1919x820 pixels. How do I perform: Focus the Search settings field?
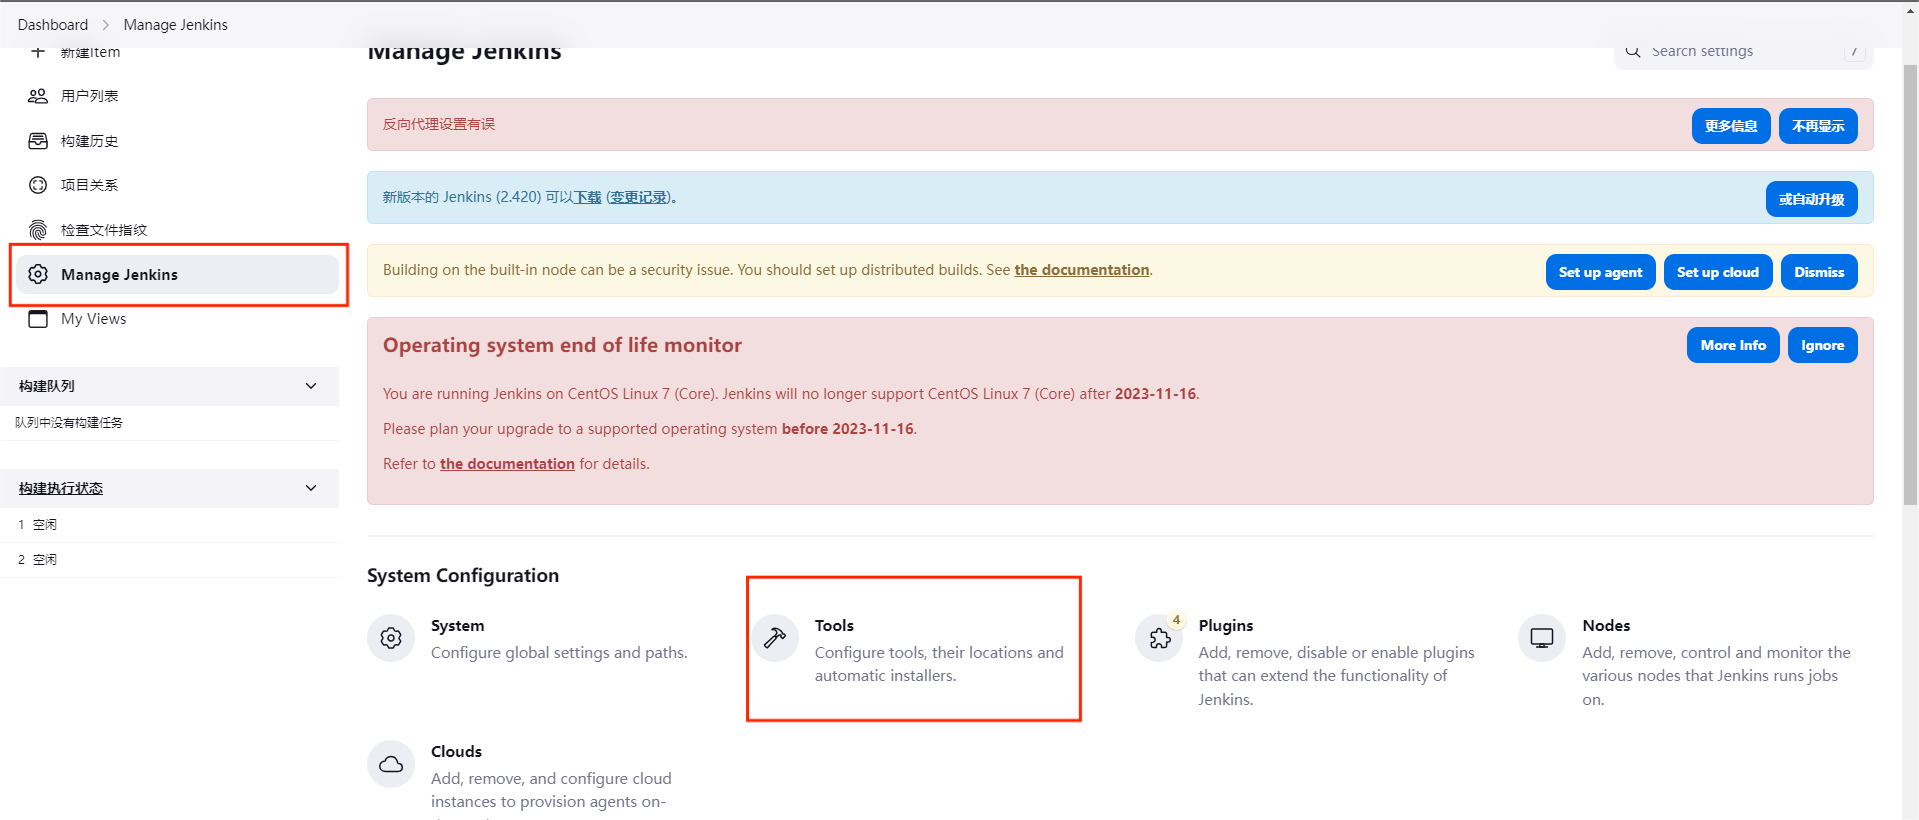click(x=1743, y=52)
